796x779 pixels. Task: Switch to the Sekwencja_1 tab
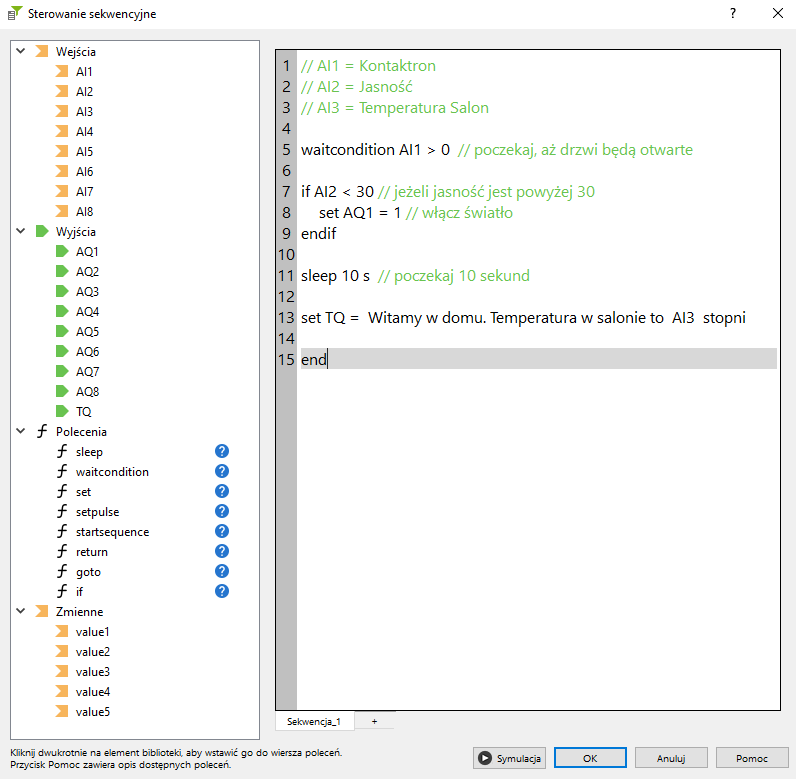pyautogui.click(x=314, y=720)
